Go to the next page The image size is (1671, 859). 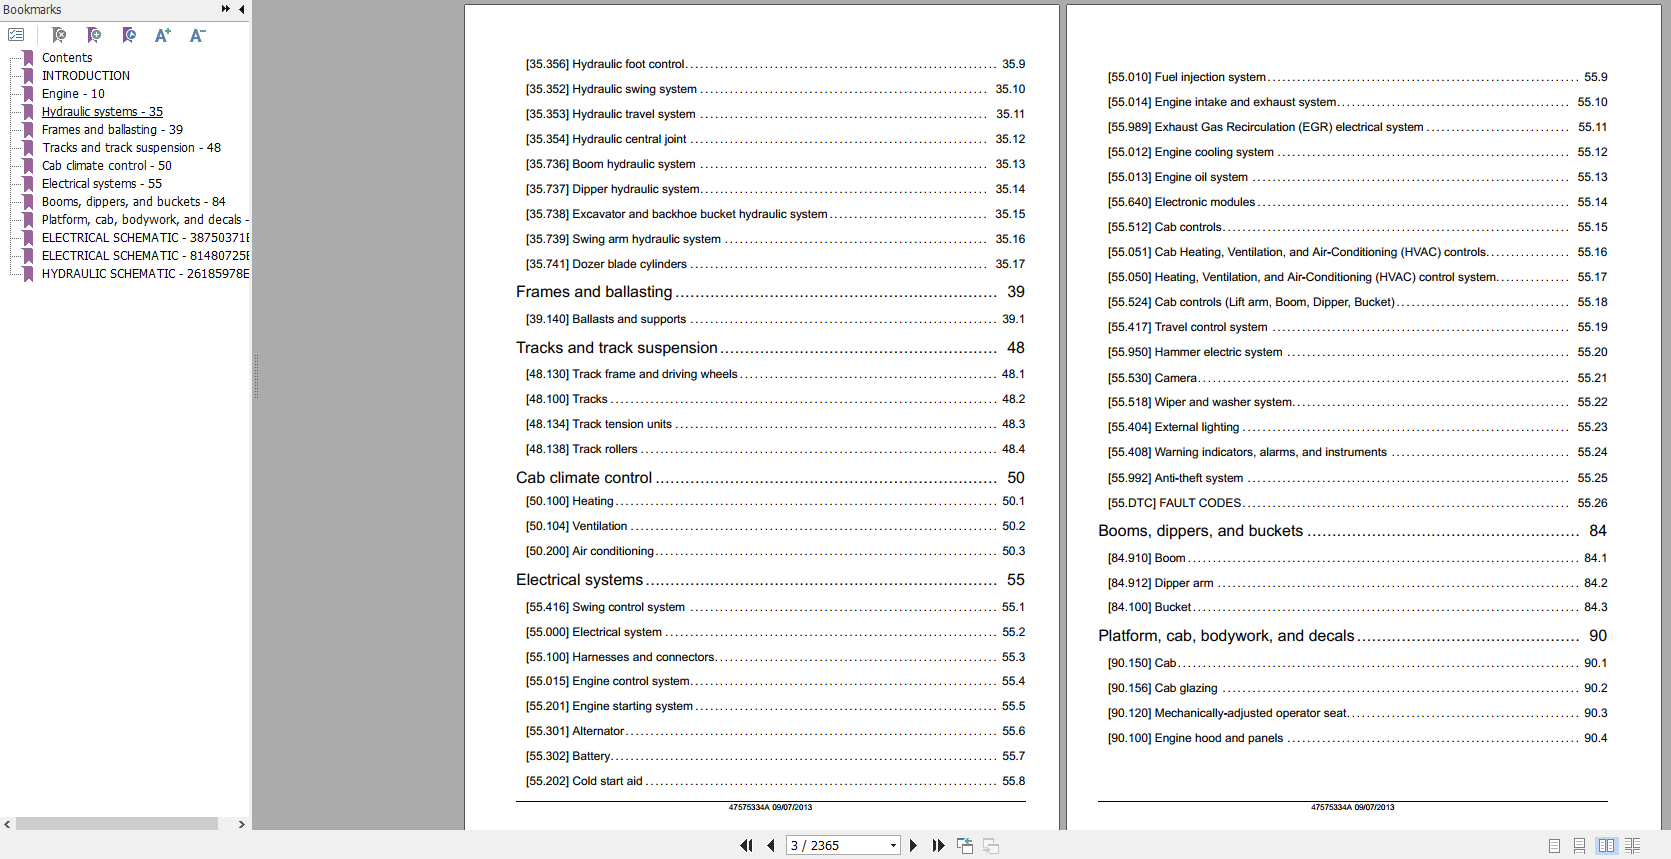(x=913, y=846)
